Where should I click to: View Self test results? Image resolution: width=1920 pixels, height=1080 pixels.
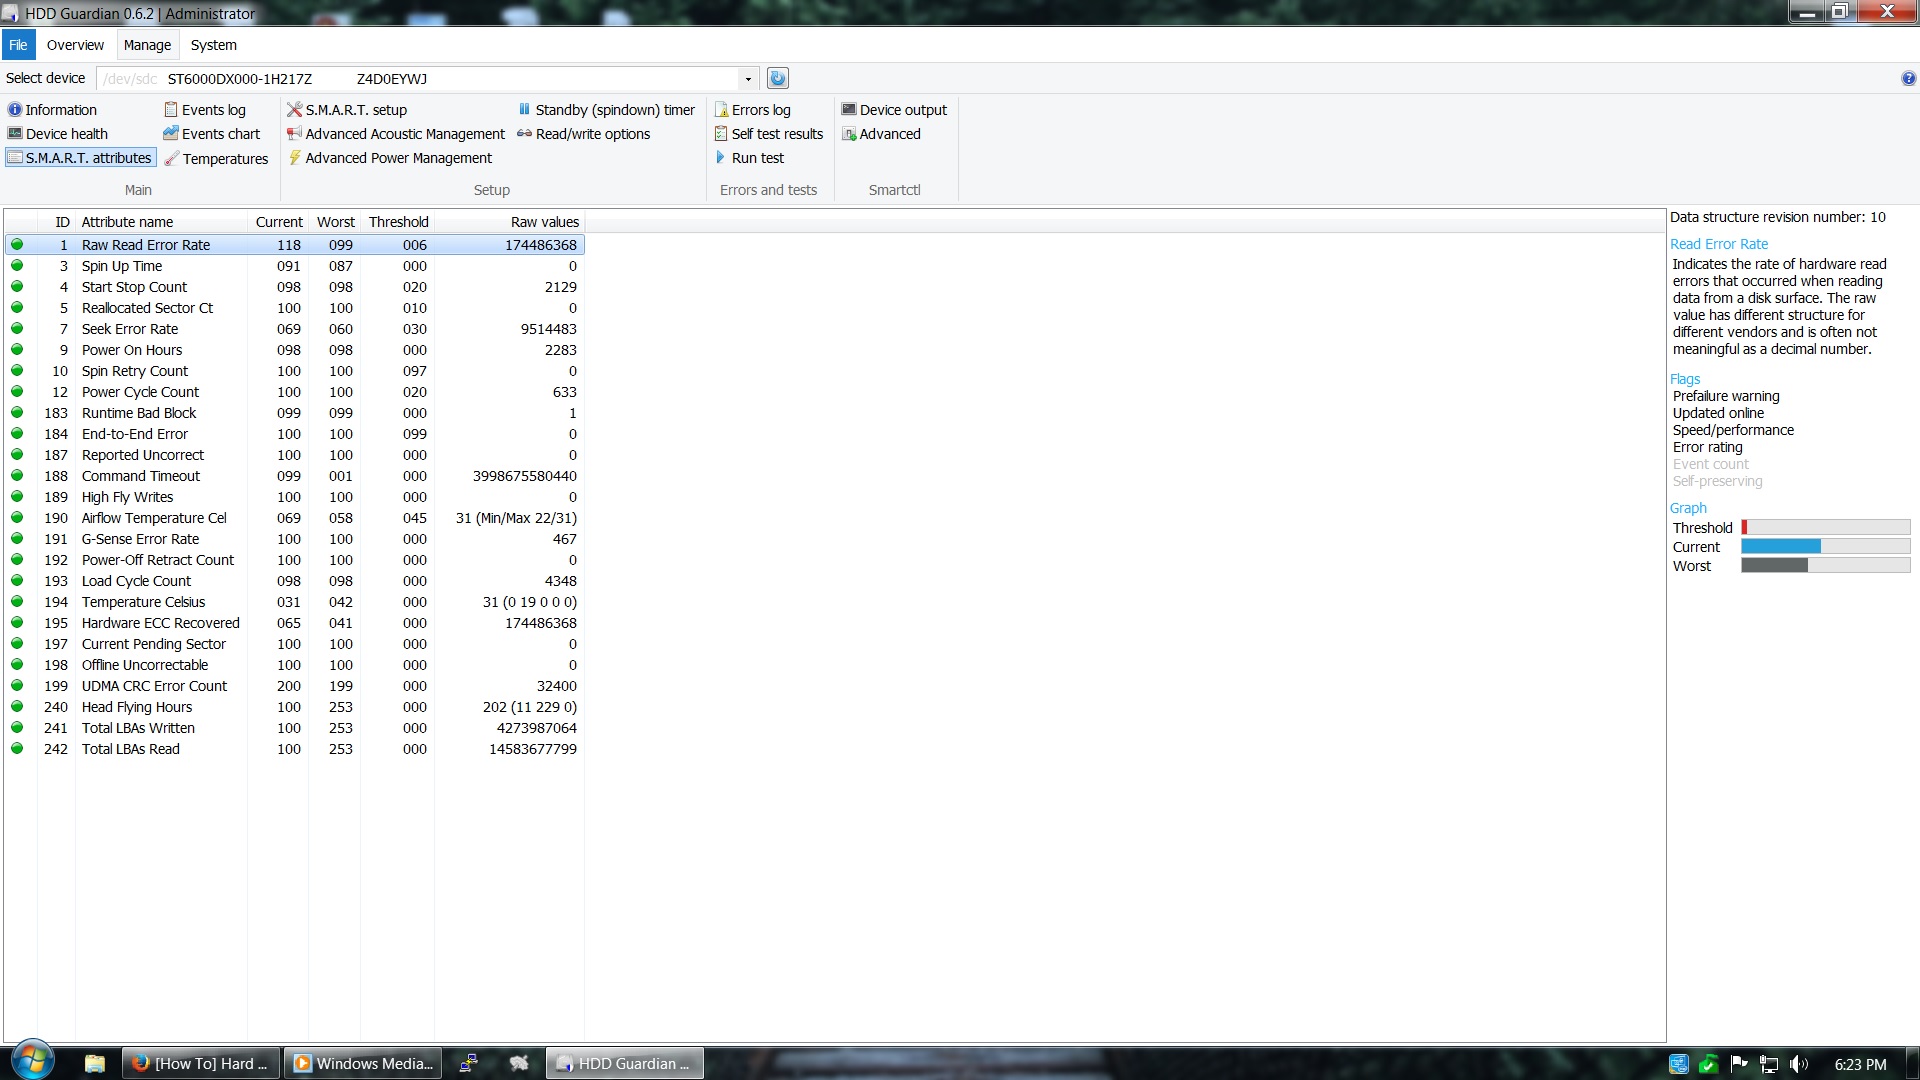pos(768,134)
